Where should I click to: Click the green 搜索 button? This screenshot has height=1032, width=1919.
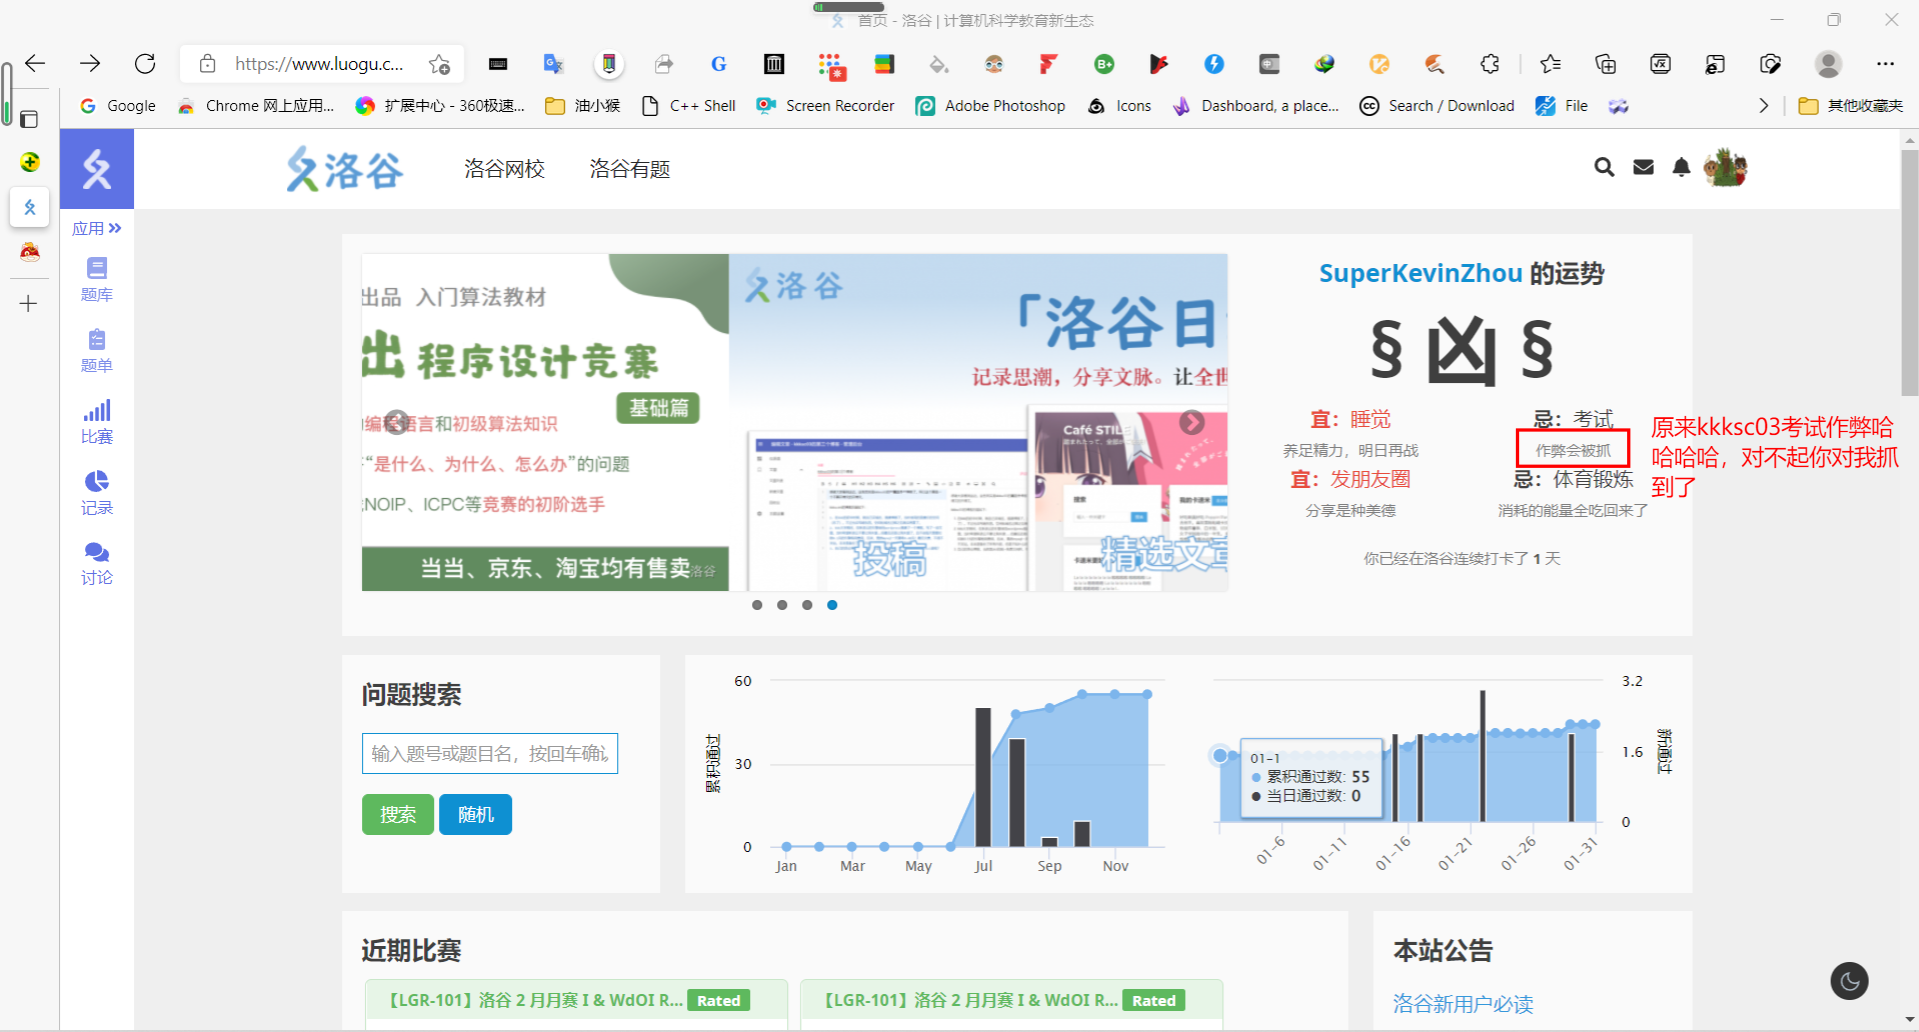[398, 814]
